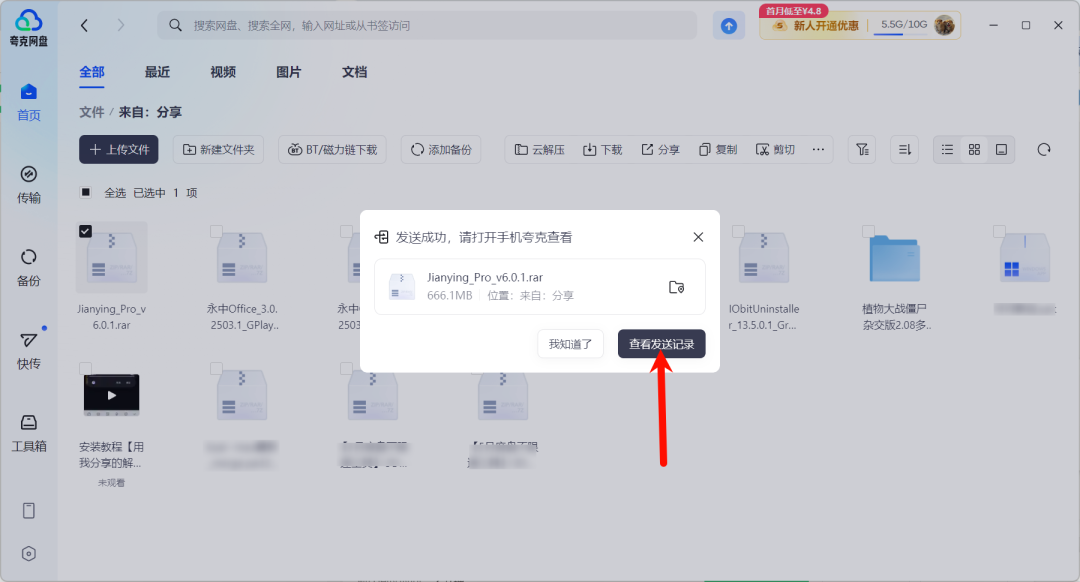Open the sort order dropdown
The width and height of the screenshot is (1080, 582).
(904, 149)
